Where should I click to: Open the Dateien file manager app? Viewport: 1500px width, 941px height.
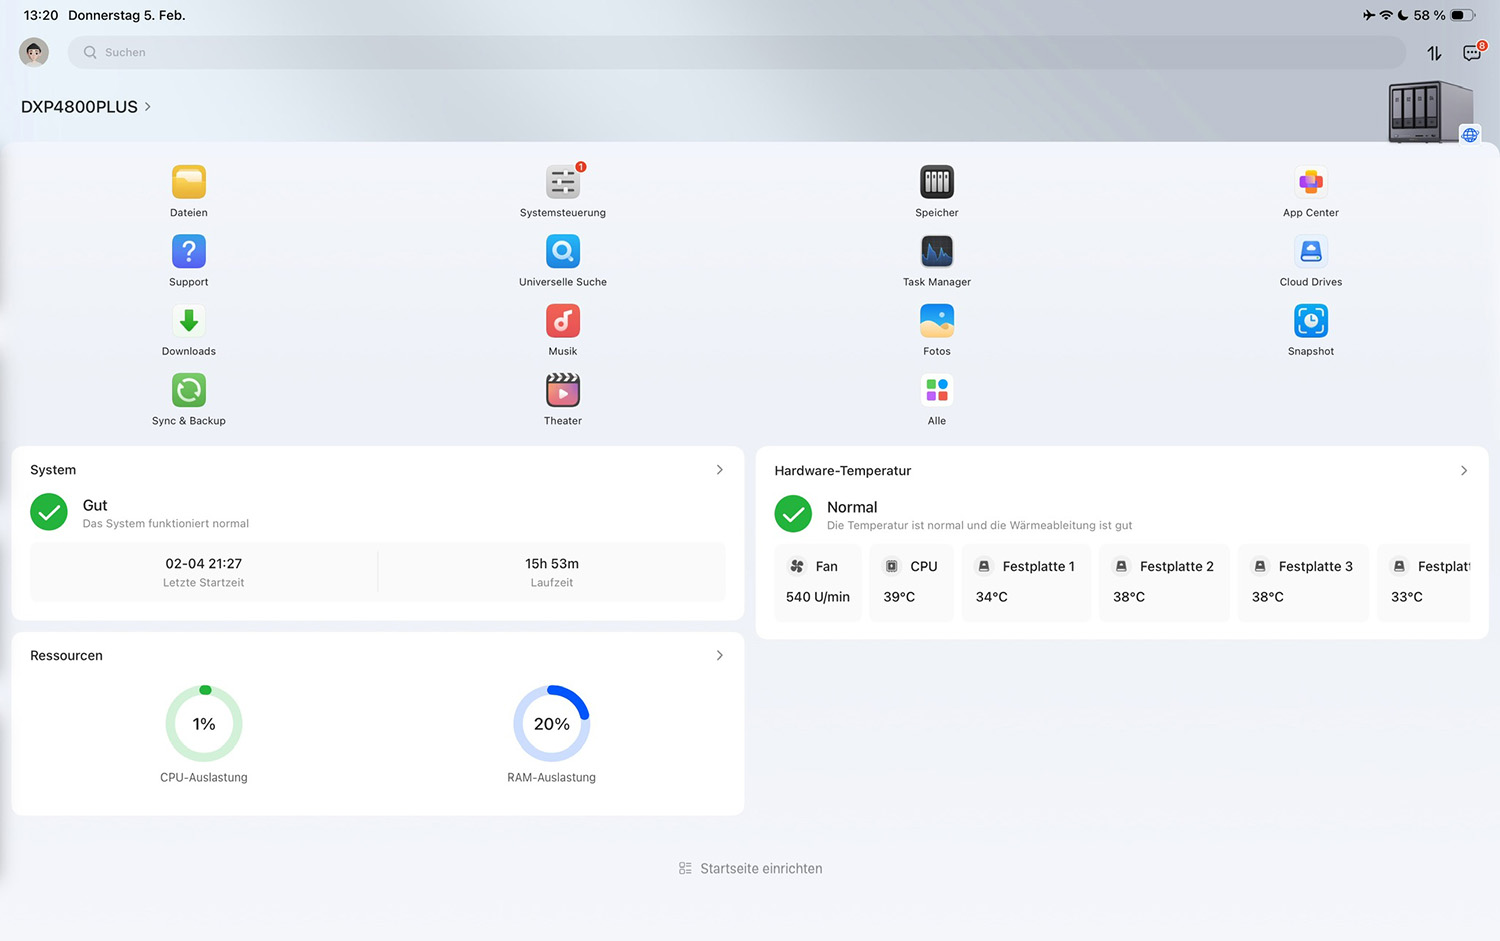pyautogui.click(x=188, y=183)
